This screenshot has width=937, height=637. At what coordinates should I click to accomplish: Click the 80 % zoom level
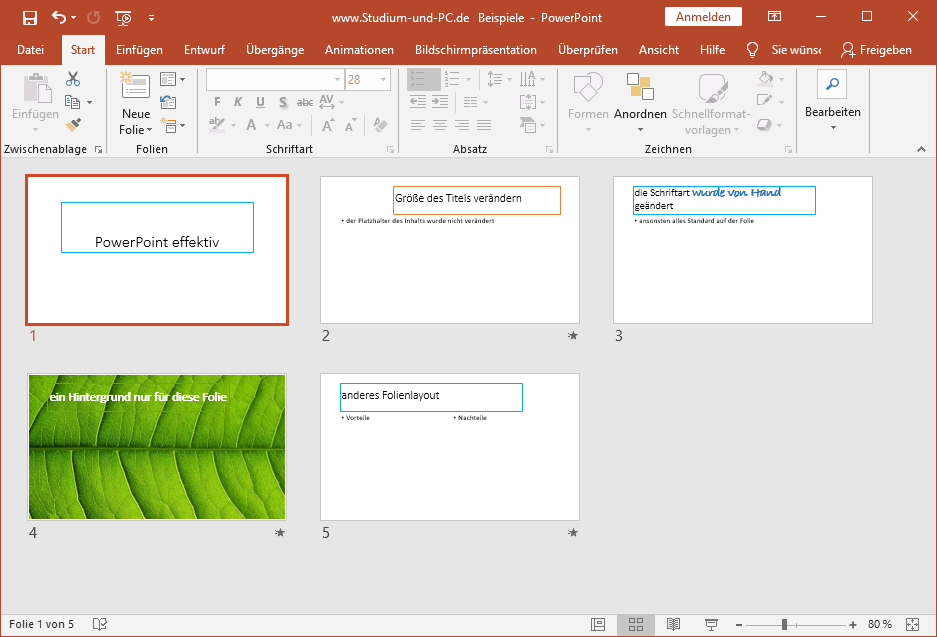(x=880, y=624)
